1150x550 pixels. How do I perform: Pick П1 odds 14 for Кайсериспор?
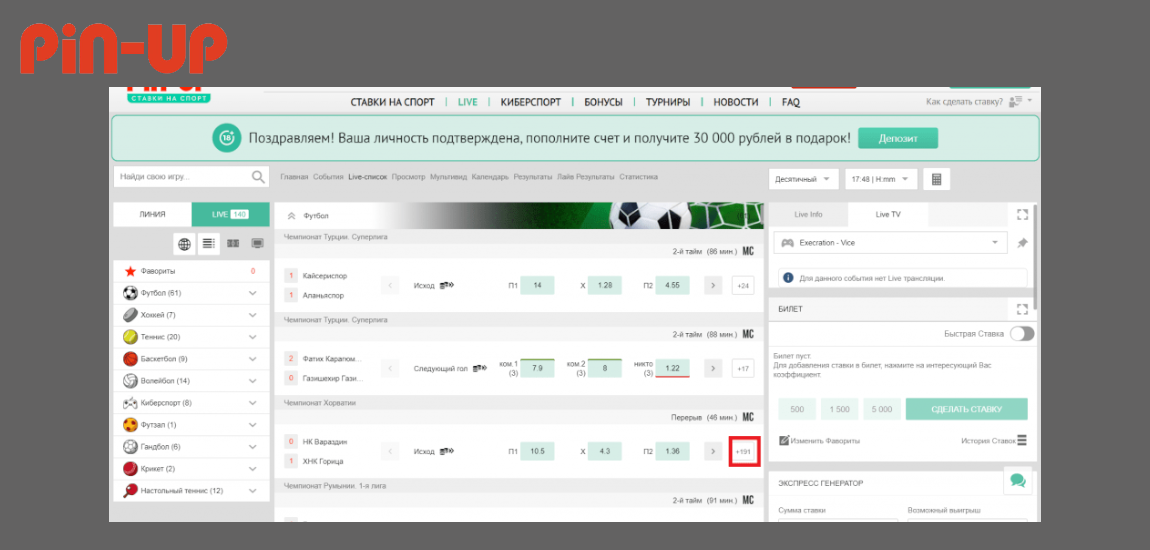click(x=538, y=285)
